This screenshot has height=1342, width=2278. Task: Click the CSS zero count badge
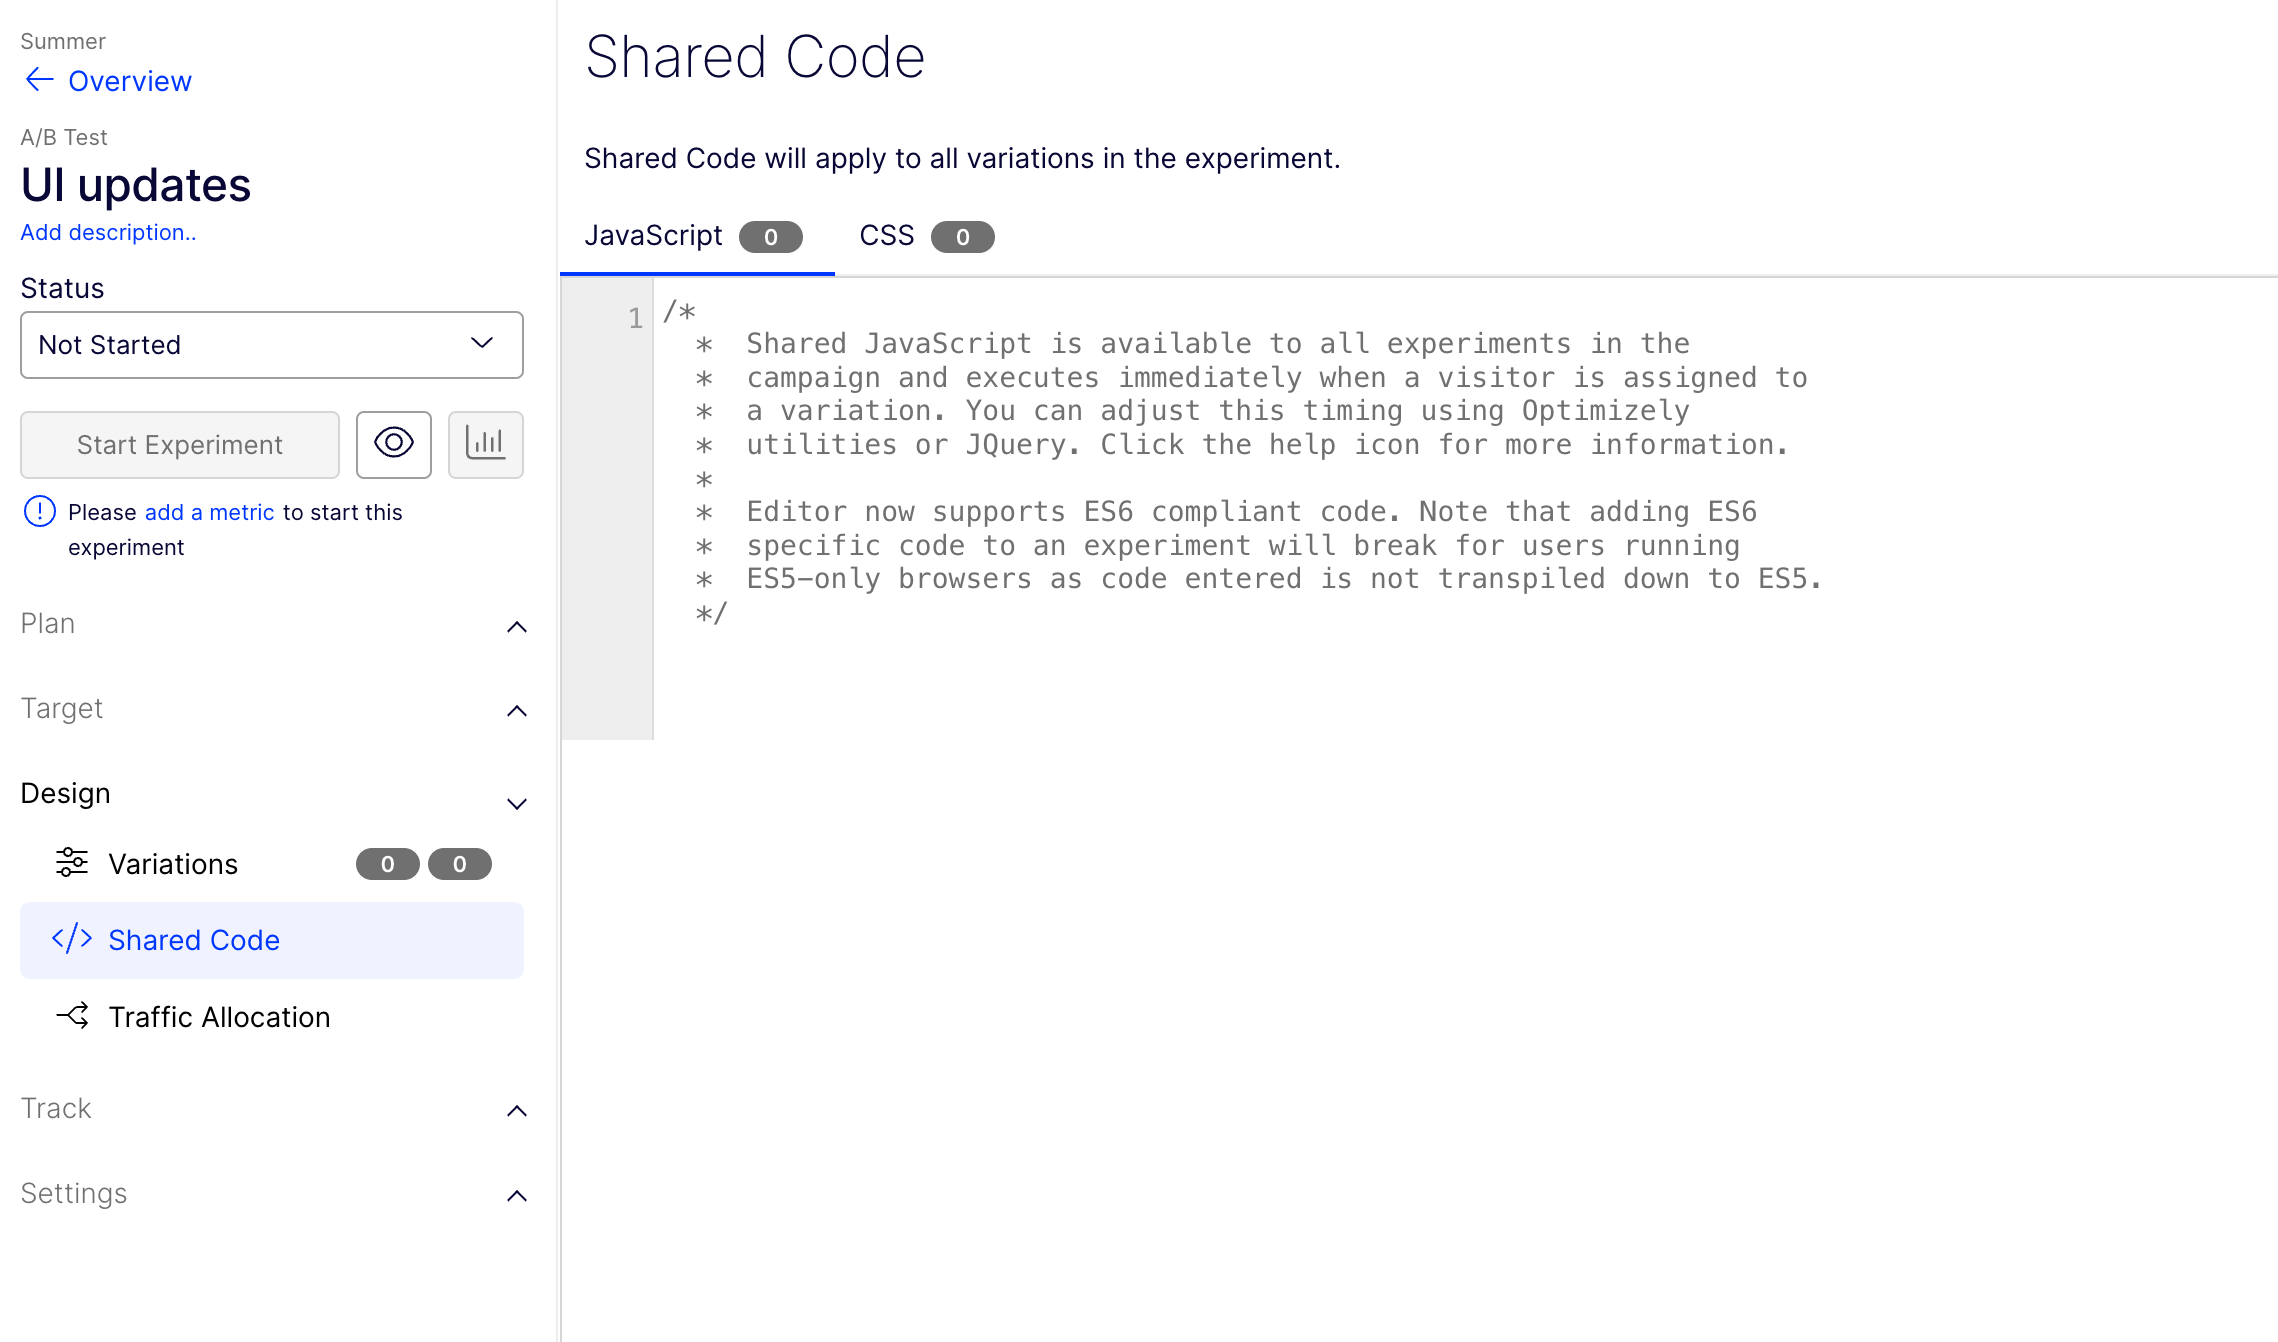[x=962, y=236]
